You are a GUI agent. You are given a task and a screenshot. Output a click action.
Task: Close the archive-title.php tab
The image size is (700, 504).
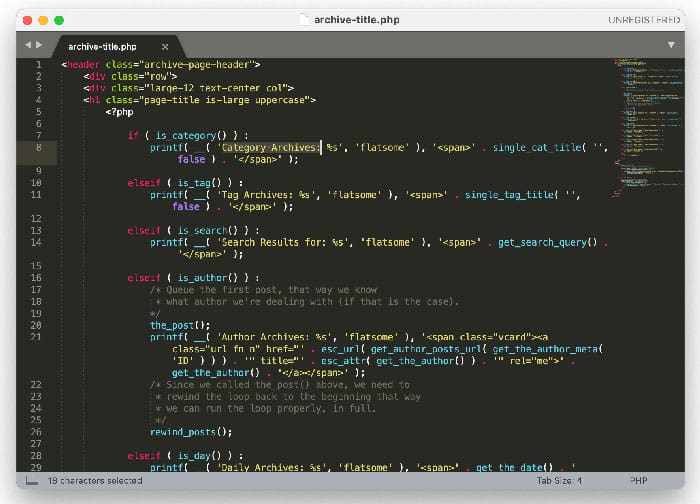tap(165, 46)
